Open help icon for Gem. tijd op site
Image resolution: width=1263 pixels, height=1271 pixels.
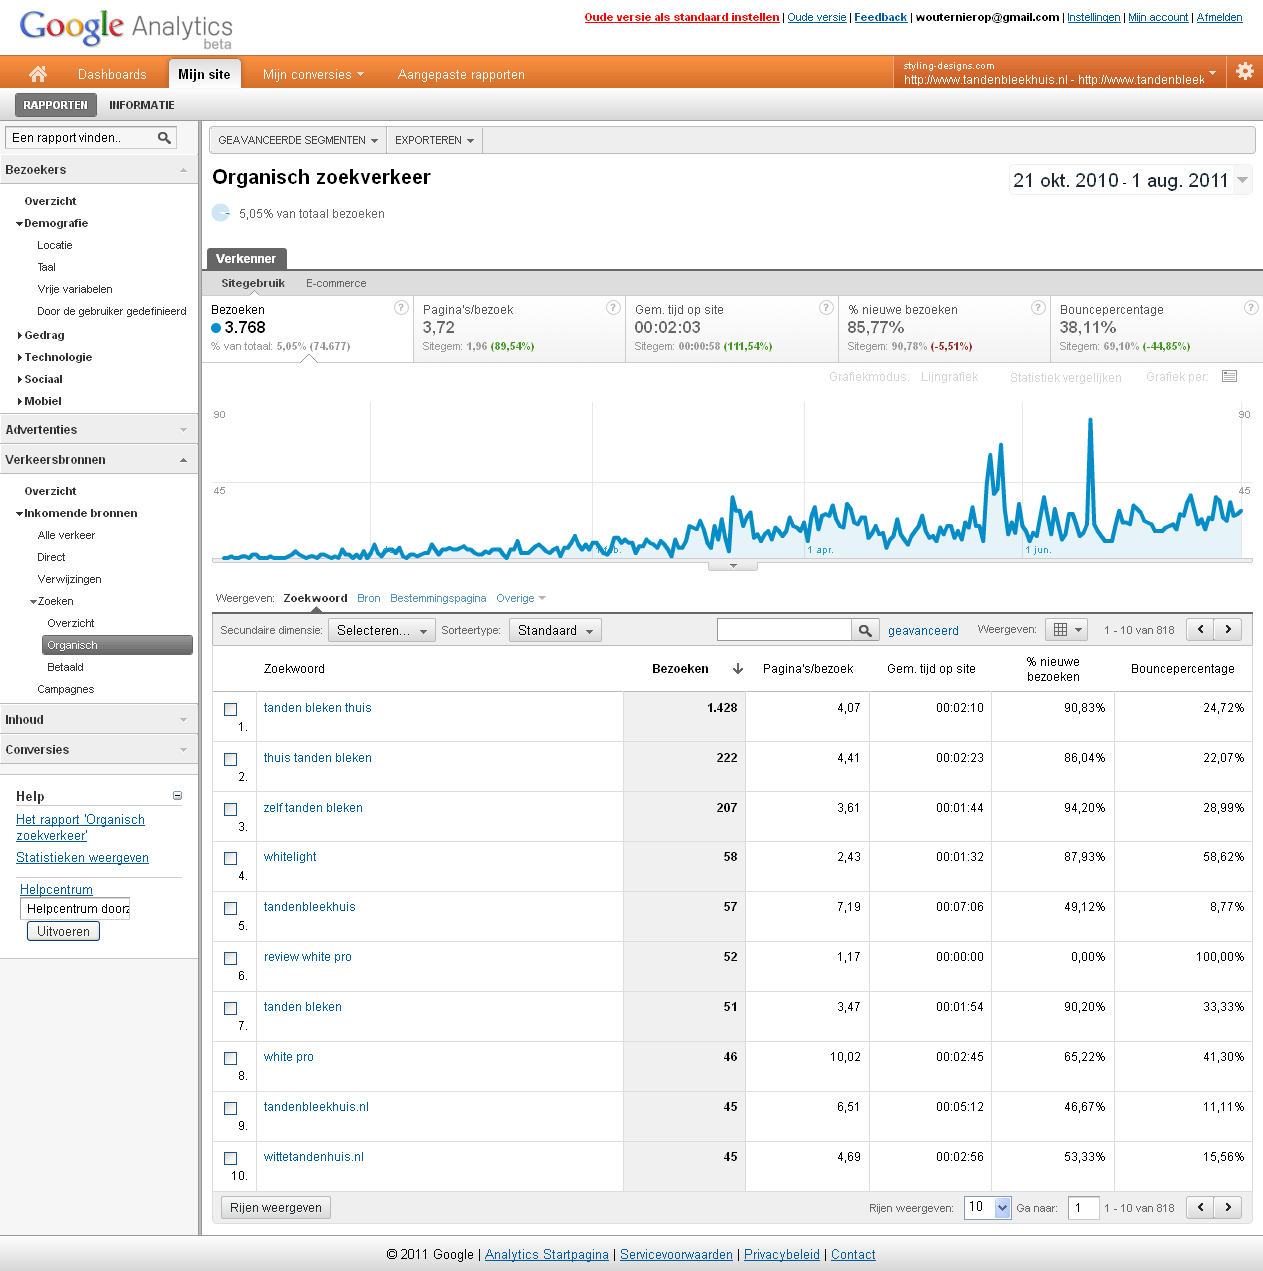826,308
